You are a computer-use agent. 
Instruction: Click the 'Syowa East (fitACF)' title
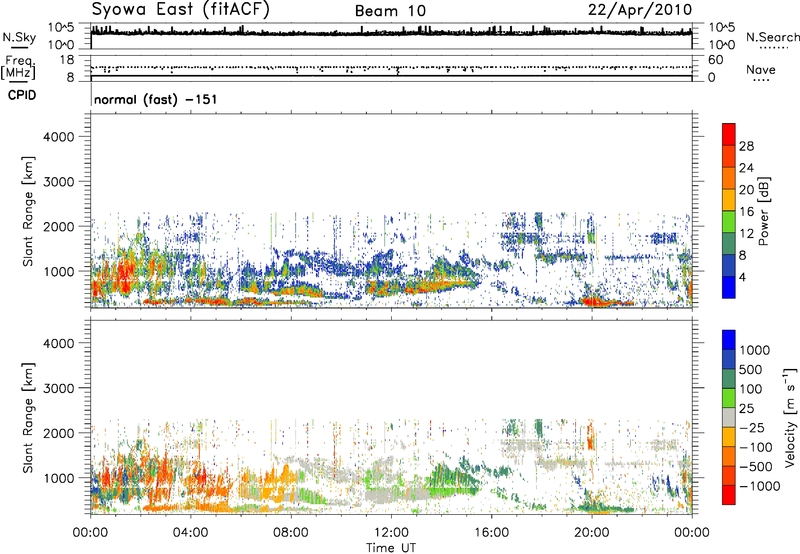[181, 10]
